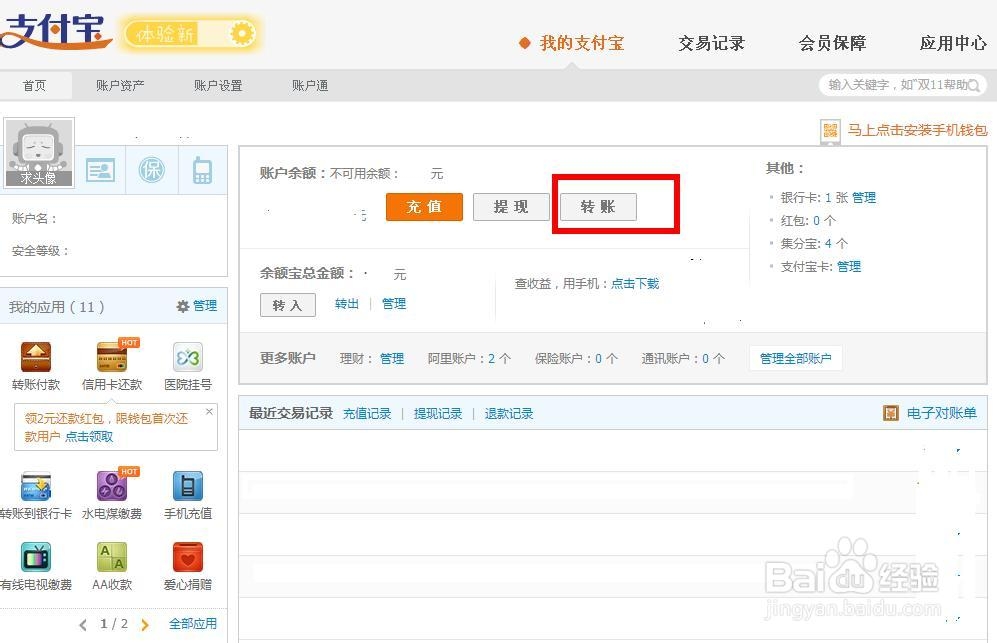Click the 保险账户 count 0
The height and width of the screenshot is (643, 997).
pos(598,359)
